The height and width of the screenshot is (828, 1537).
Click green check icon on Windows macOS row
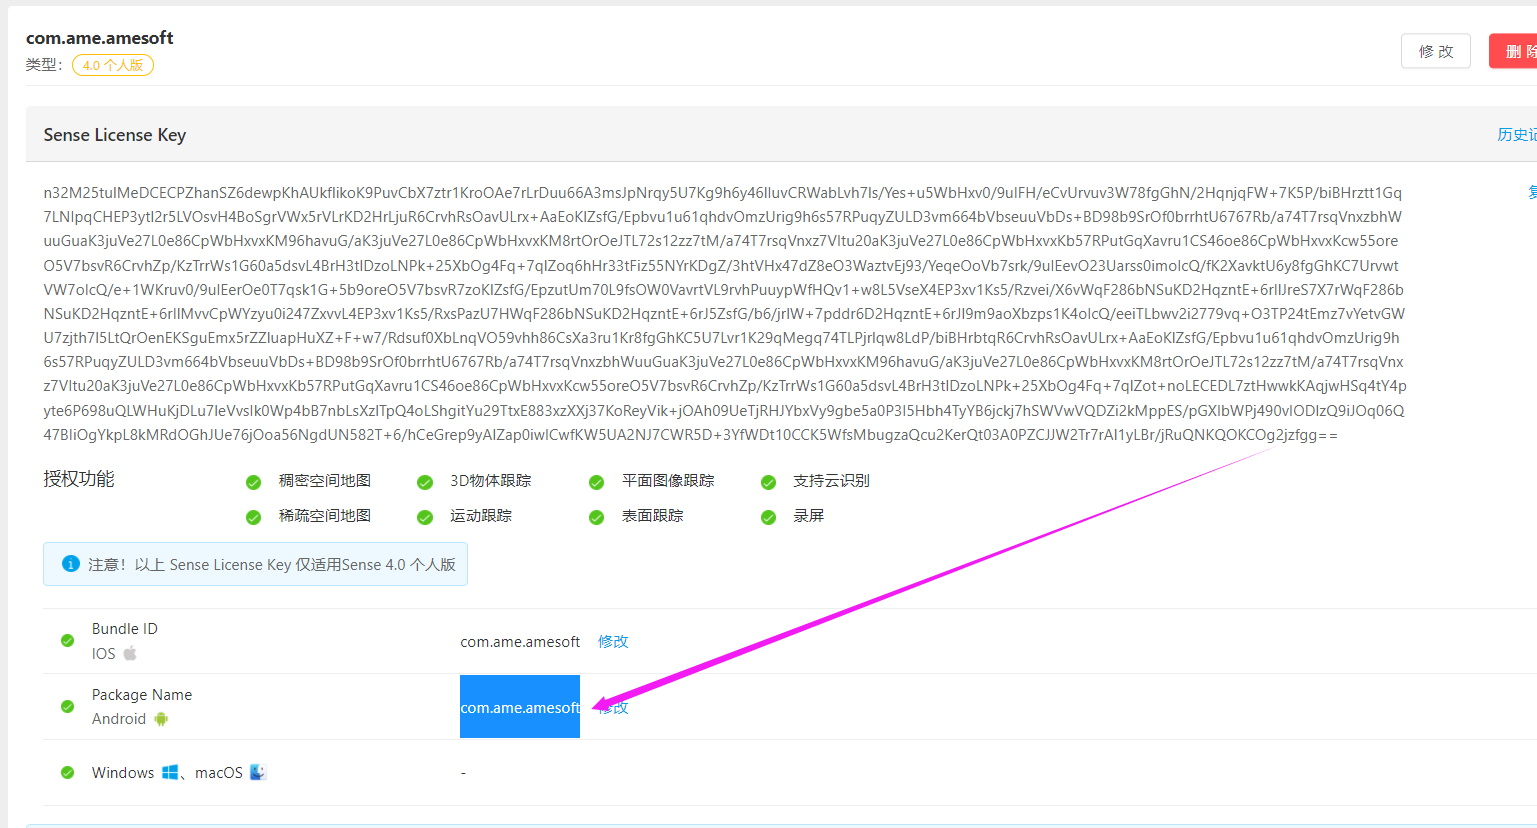(x=67, y=771)
